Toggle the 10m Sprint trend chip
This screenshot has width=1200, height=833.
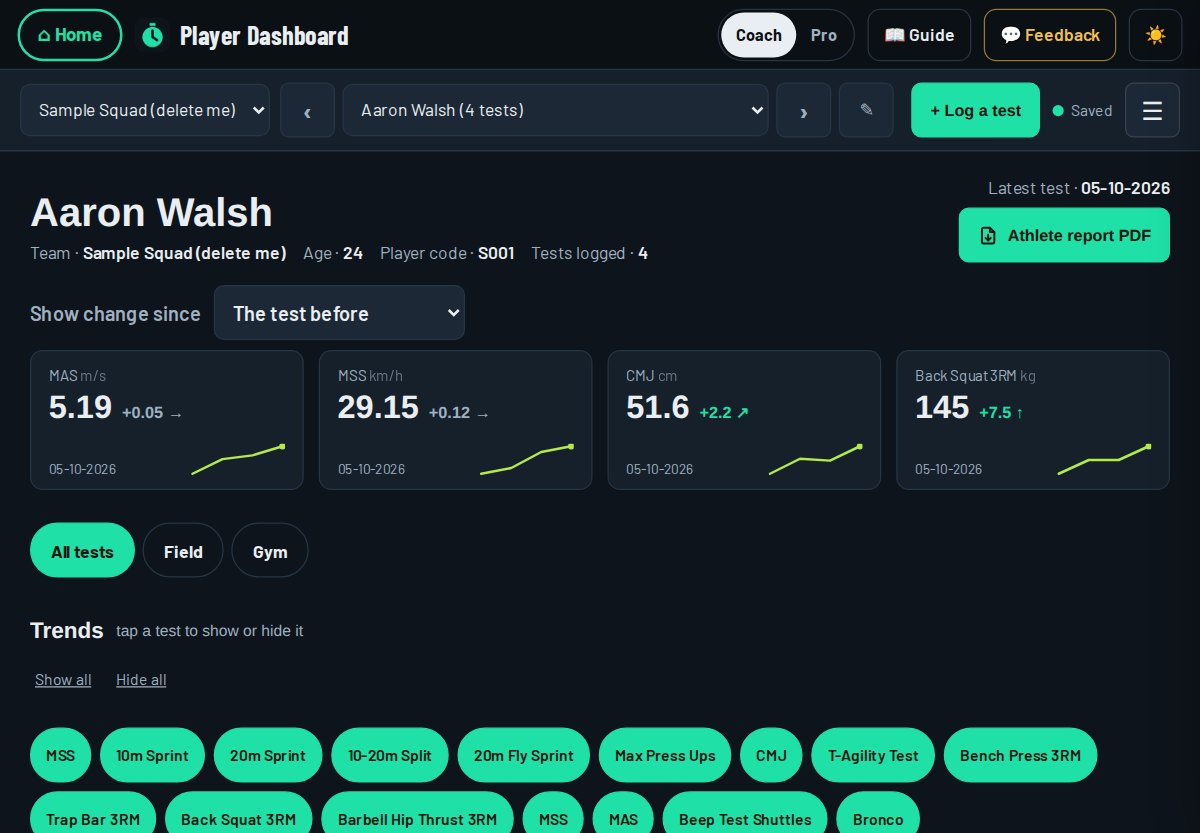(152, 755)
